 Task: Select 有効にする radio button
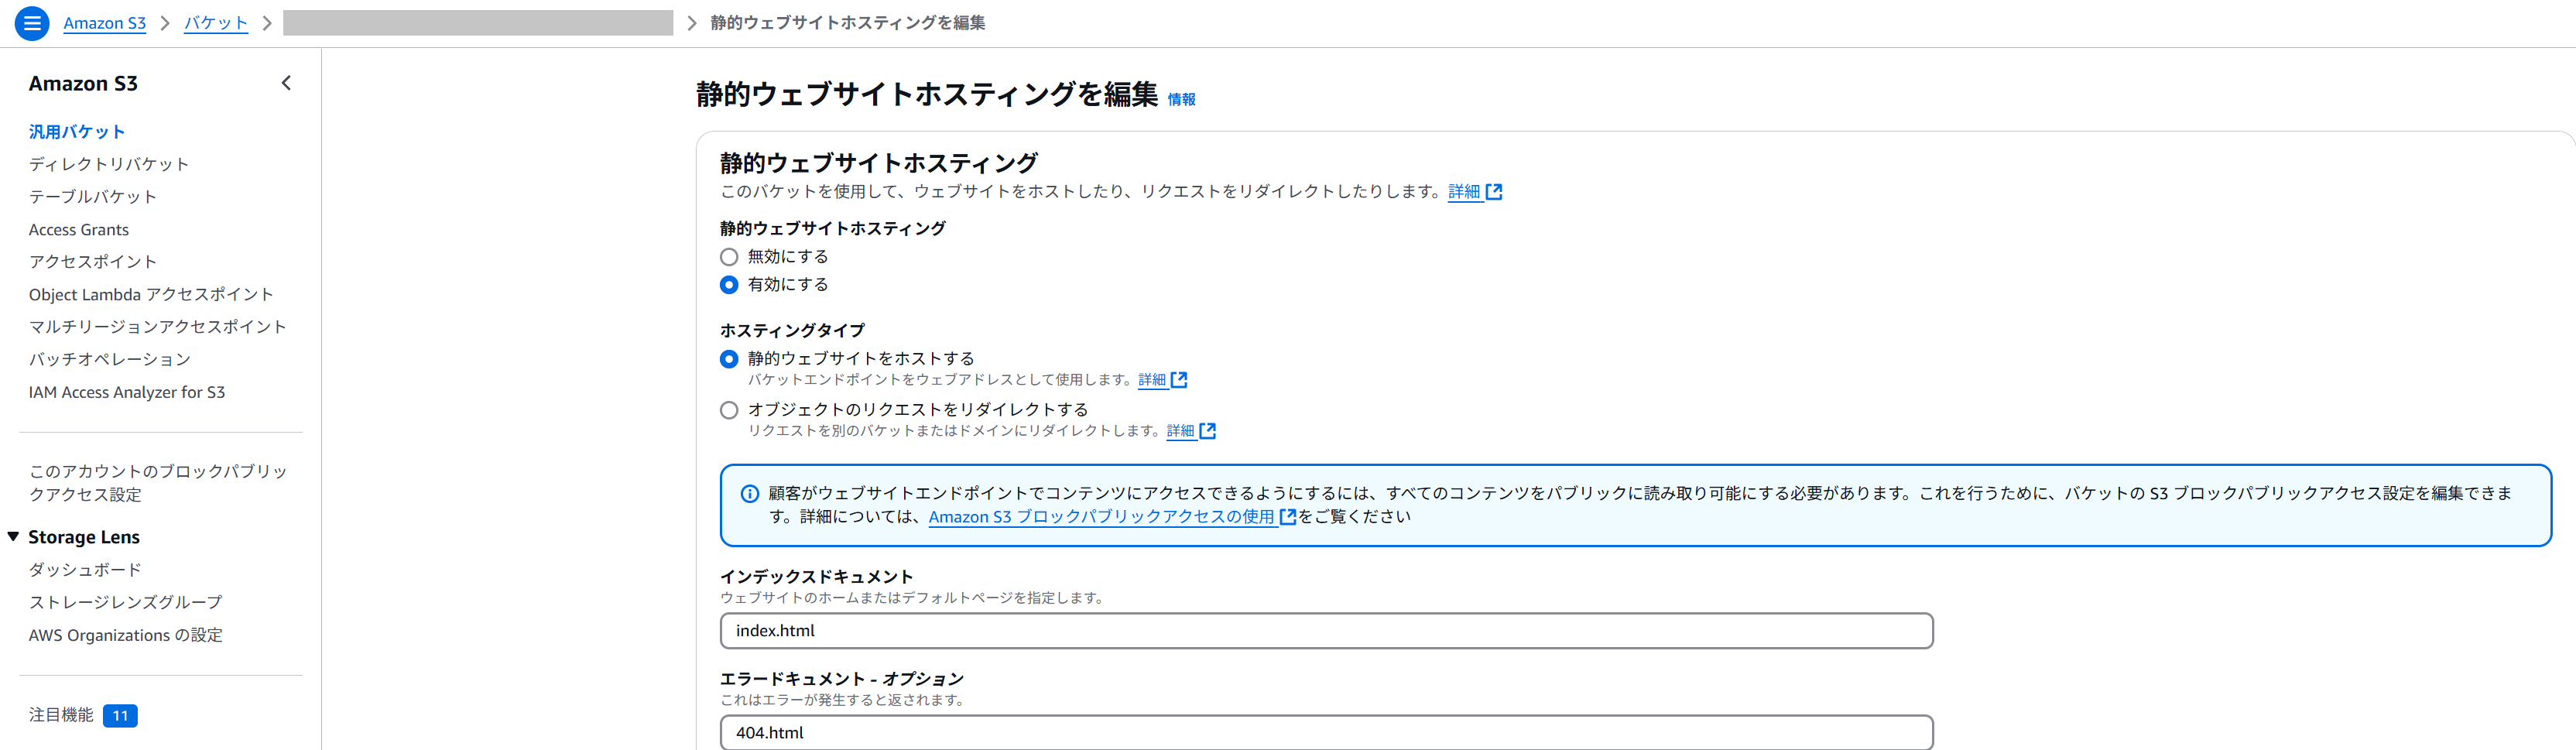[729, 285]
